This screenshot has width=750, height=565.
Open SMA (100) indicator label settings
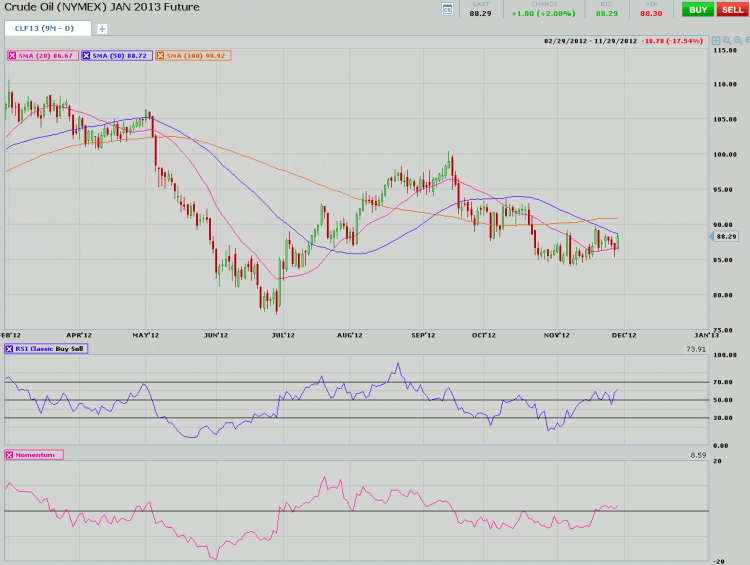point(197,56)
